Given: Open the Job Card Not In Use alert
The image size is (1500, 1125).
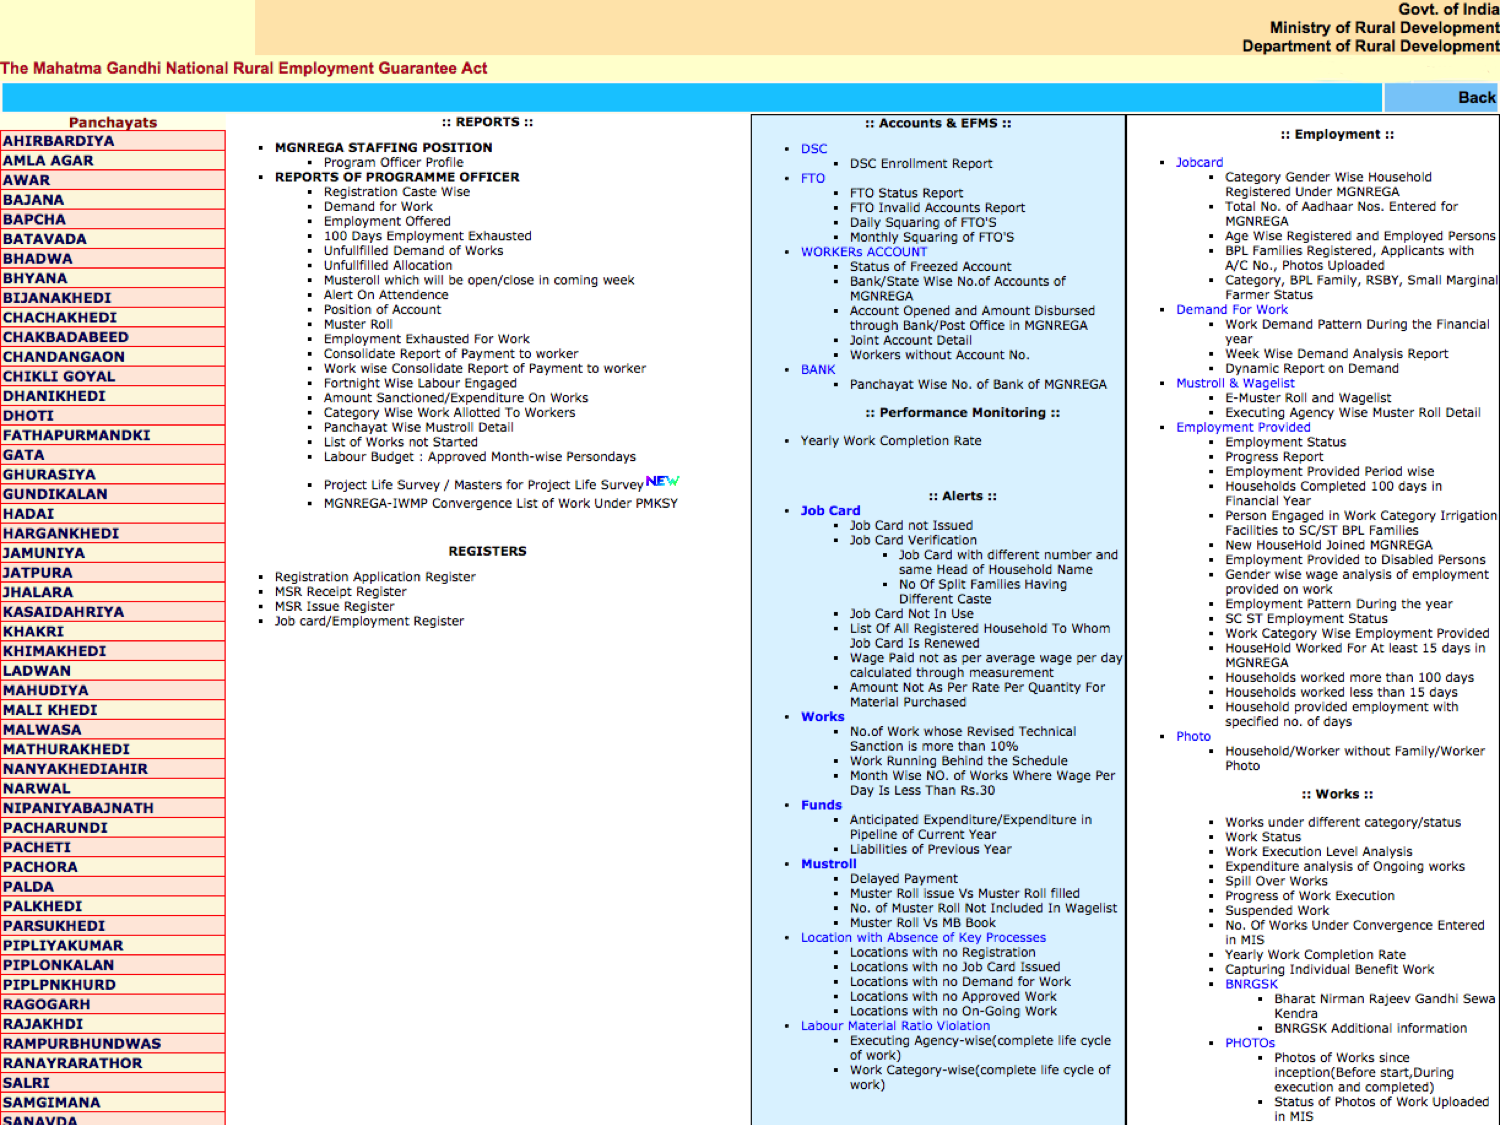Looking at the screenshot, I should (x=911, y=614).
